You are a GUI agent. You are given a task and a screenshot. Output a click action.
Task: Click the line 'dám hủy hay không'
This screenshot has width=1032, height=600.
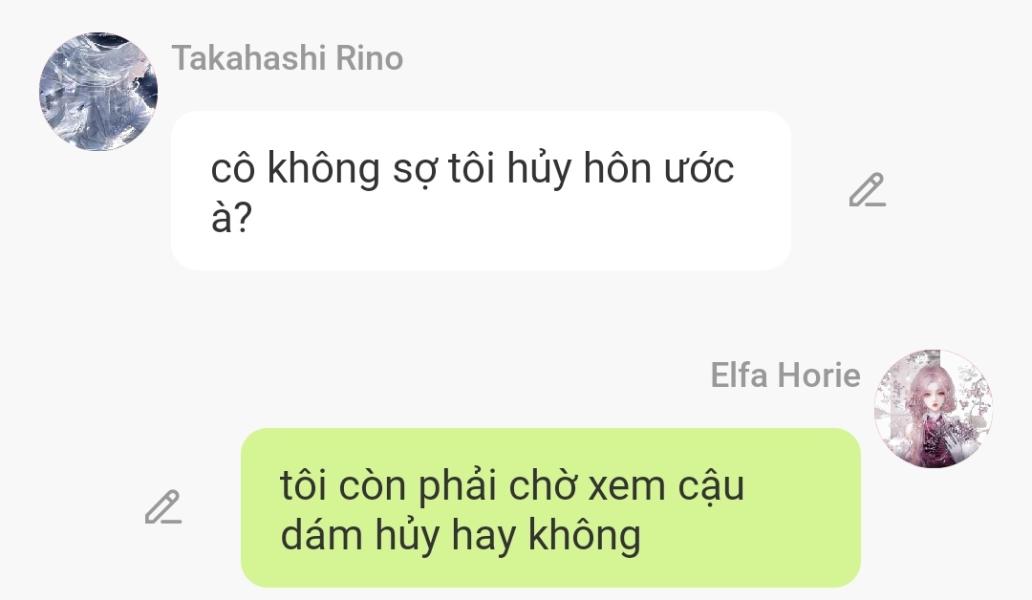pyautogui.click(x=461, y=535)
